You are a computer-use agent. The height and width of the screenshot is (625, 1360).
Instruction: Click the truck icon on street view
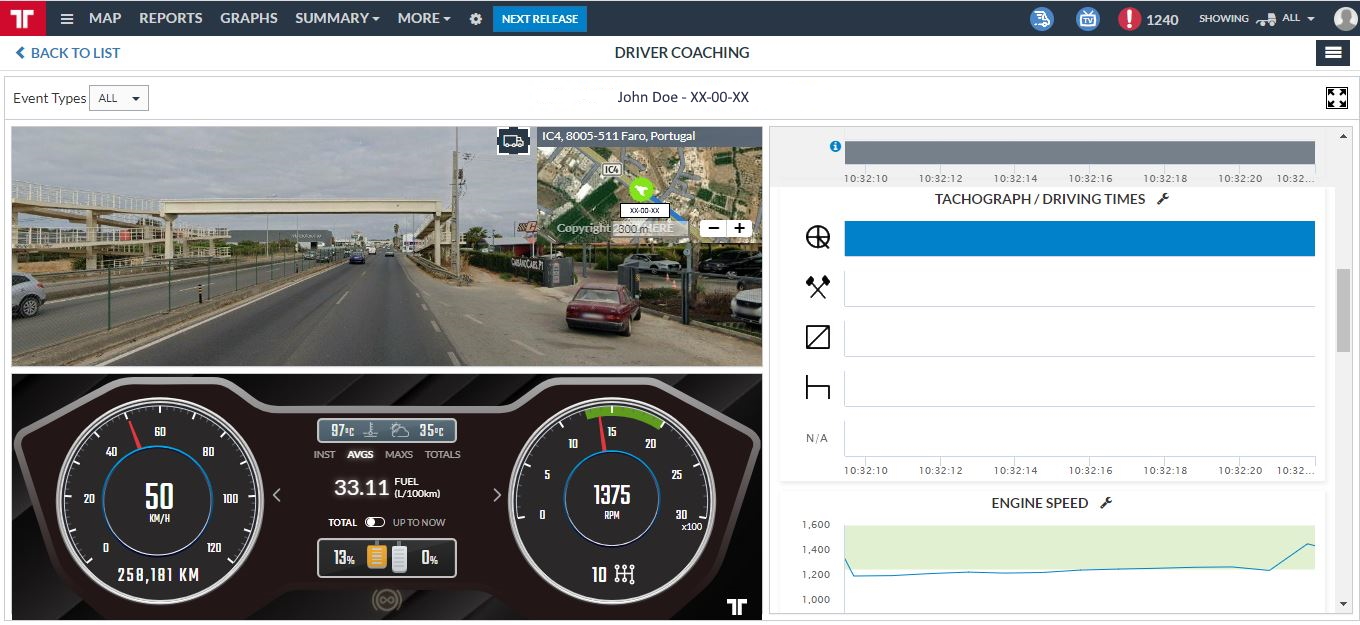tap(513, 141)
